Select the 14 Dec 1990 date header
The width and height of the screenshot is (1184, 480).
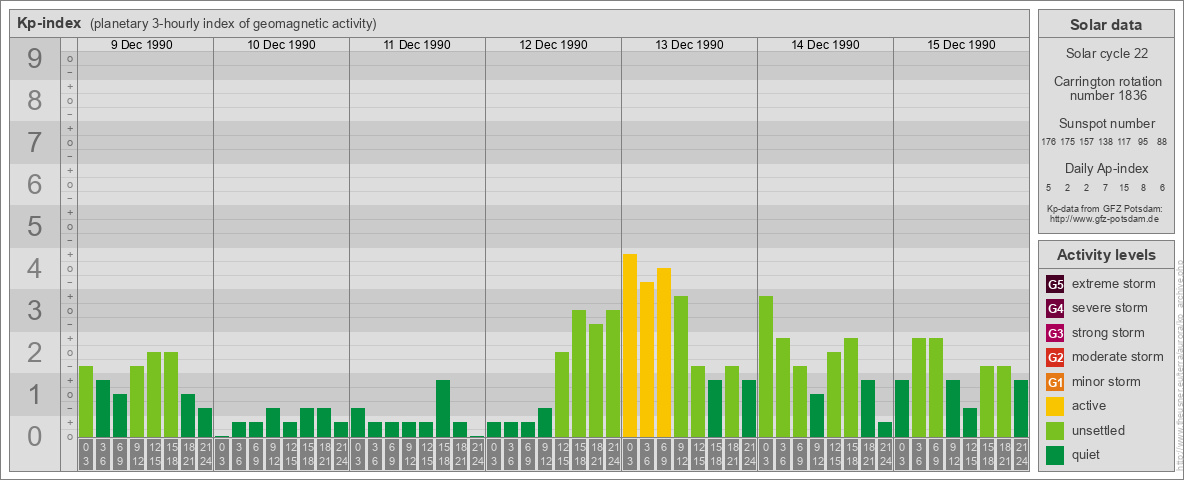tap(825, 45)
